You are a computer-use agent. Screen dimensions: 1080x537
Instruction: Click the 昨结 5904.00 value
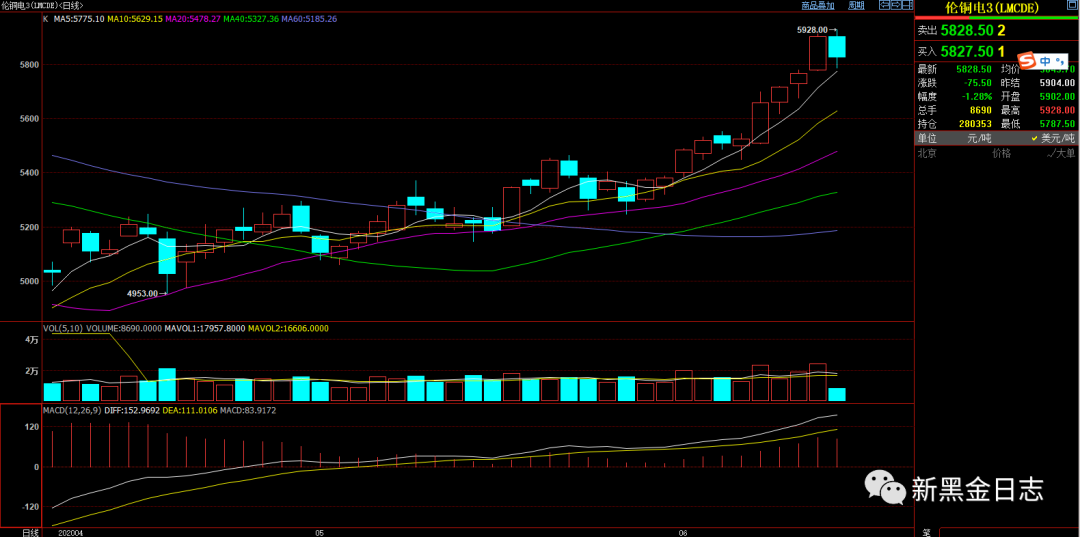1057,83
